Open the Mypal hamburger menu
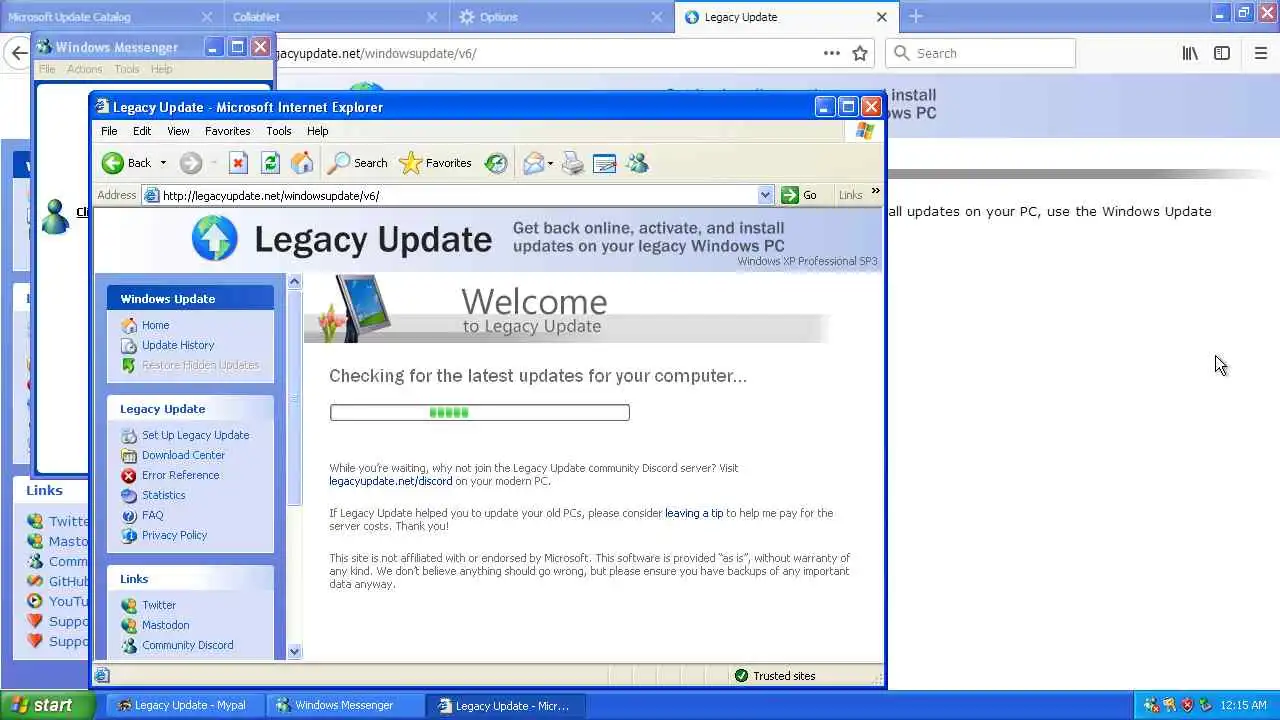1280x720 pixels. coord(1261,53)
